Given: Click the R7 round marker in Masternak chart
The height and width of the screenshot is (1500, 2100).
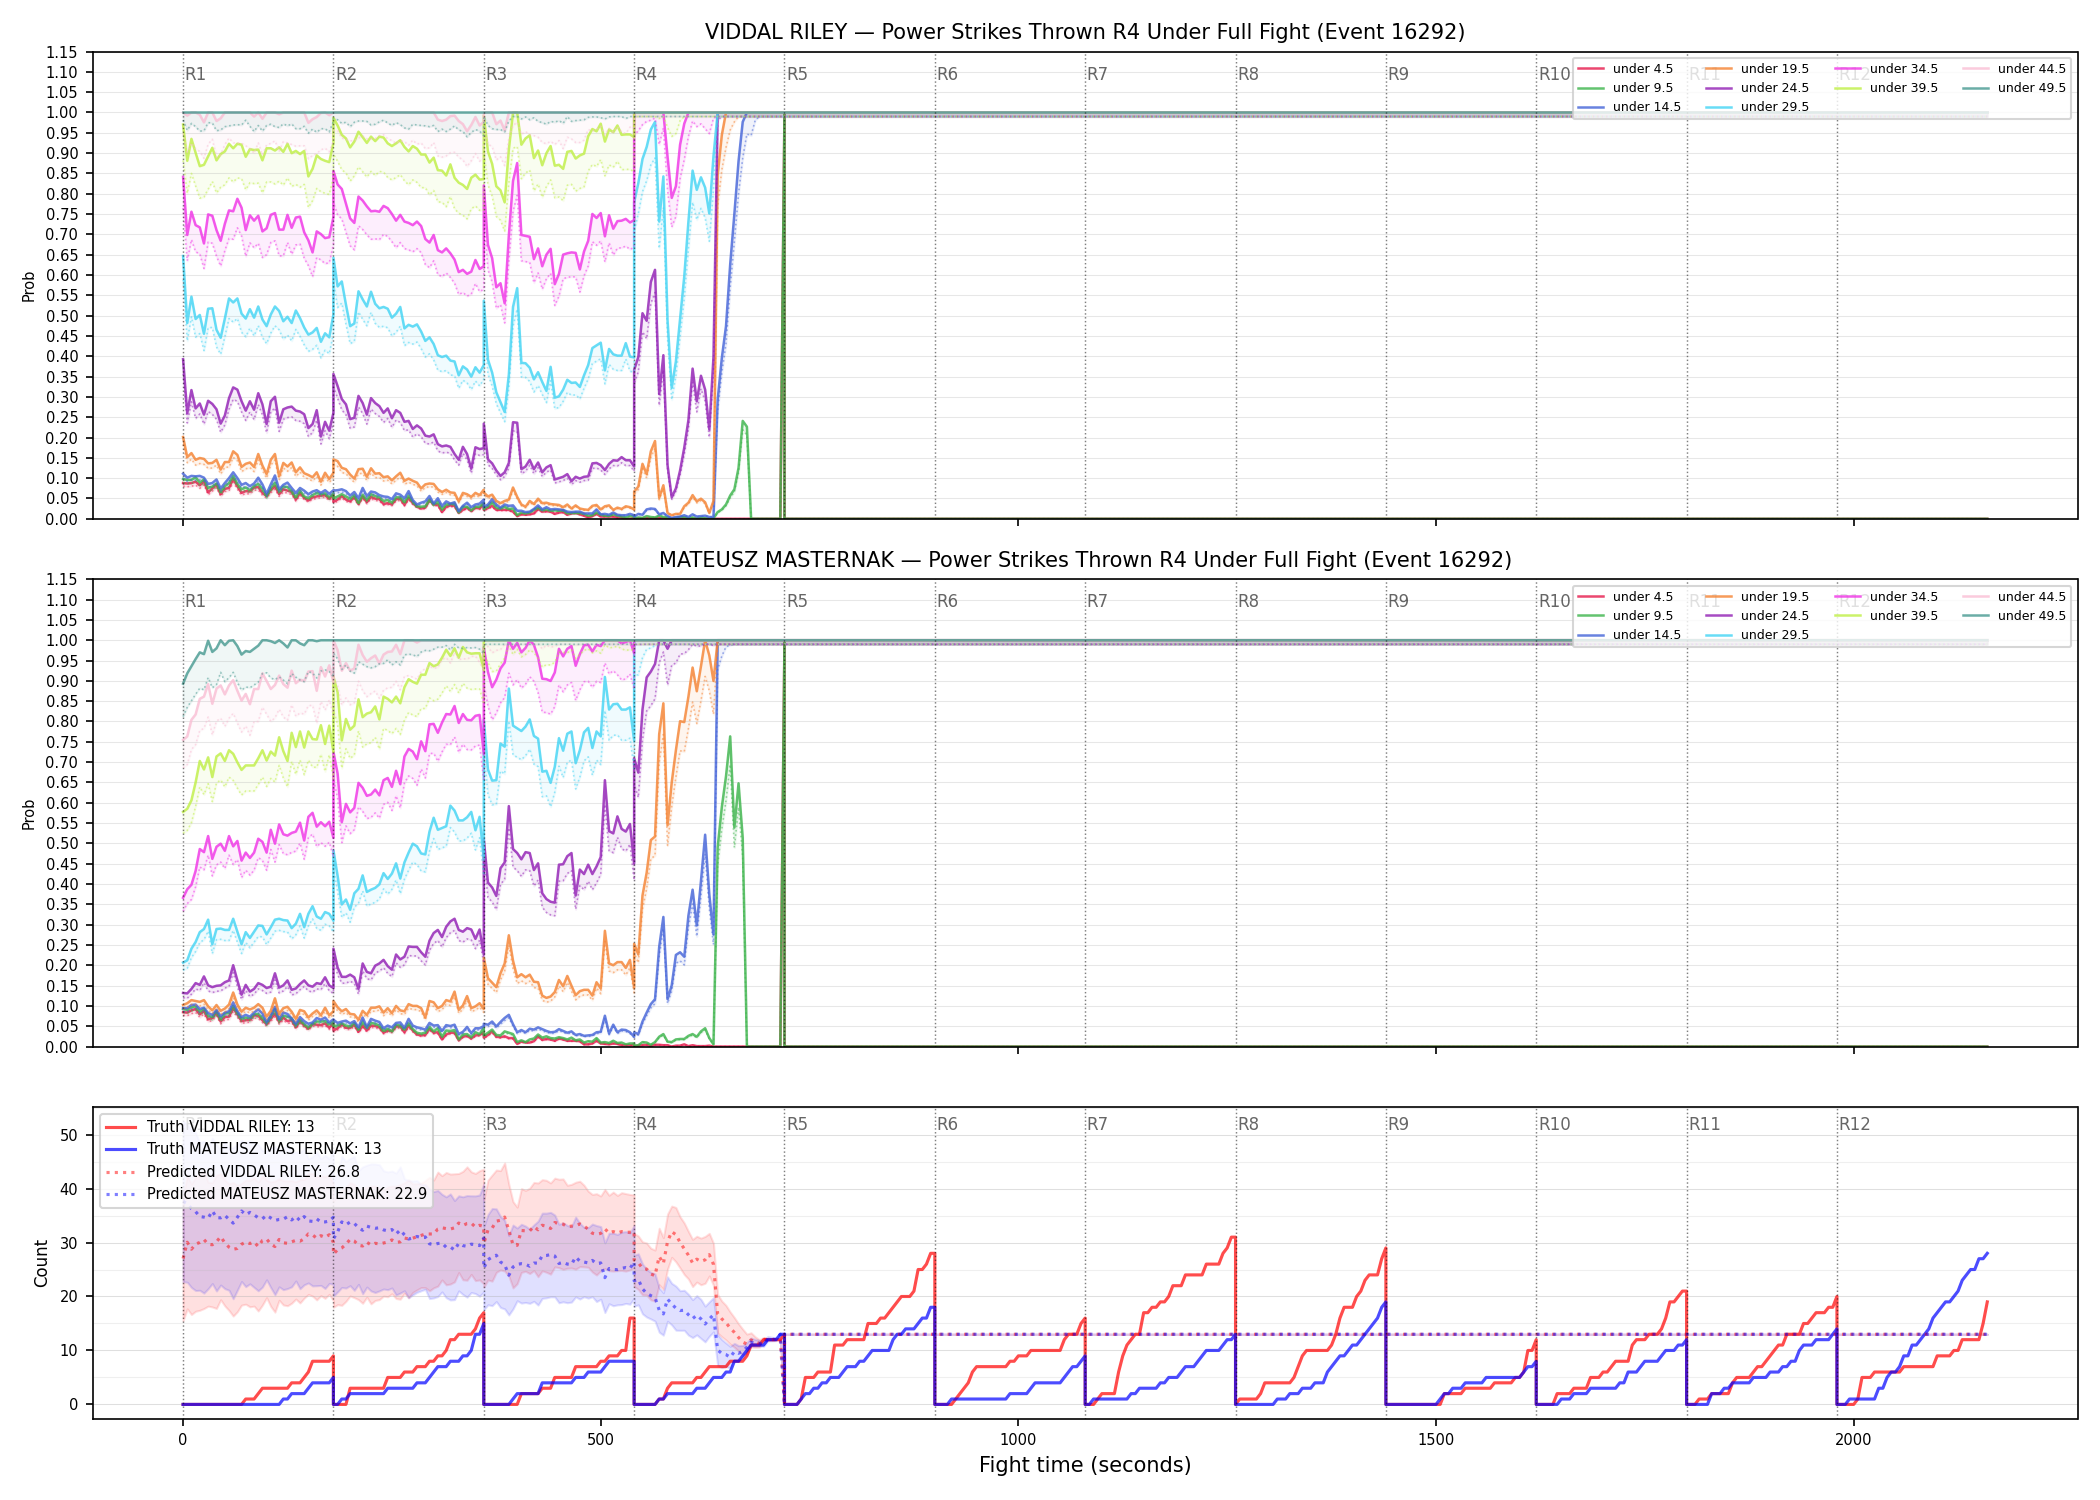Looking at the screenshot, I should (x=1097, y=601).
